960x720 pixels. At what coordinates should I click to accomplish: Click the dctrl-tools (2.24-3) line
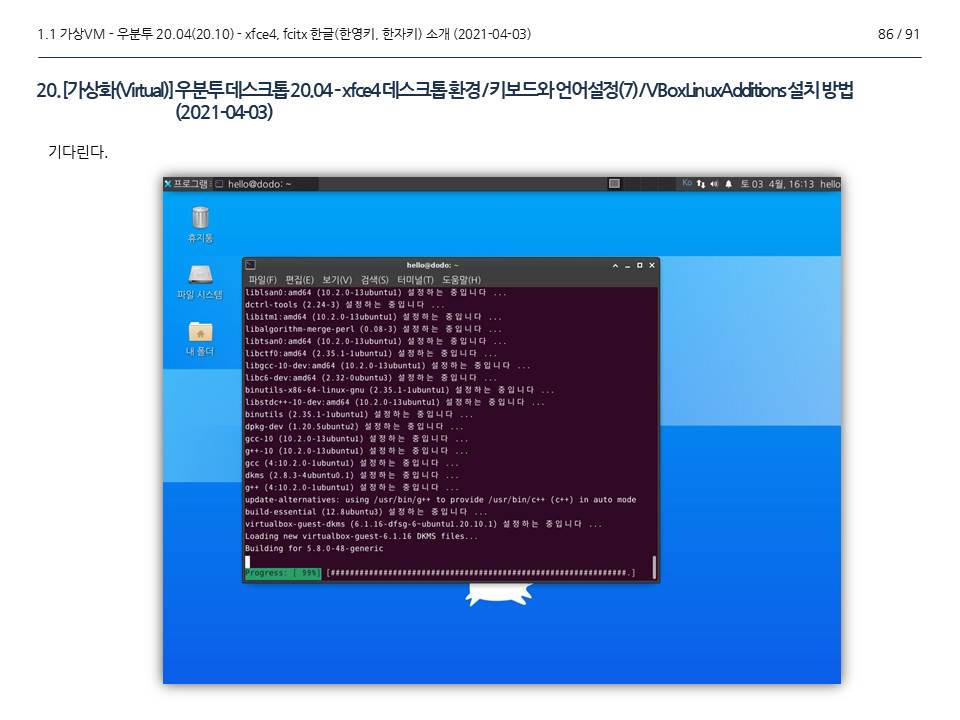pos(345,304)
